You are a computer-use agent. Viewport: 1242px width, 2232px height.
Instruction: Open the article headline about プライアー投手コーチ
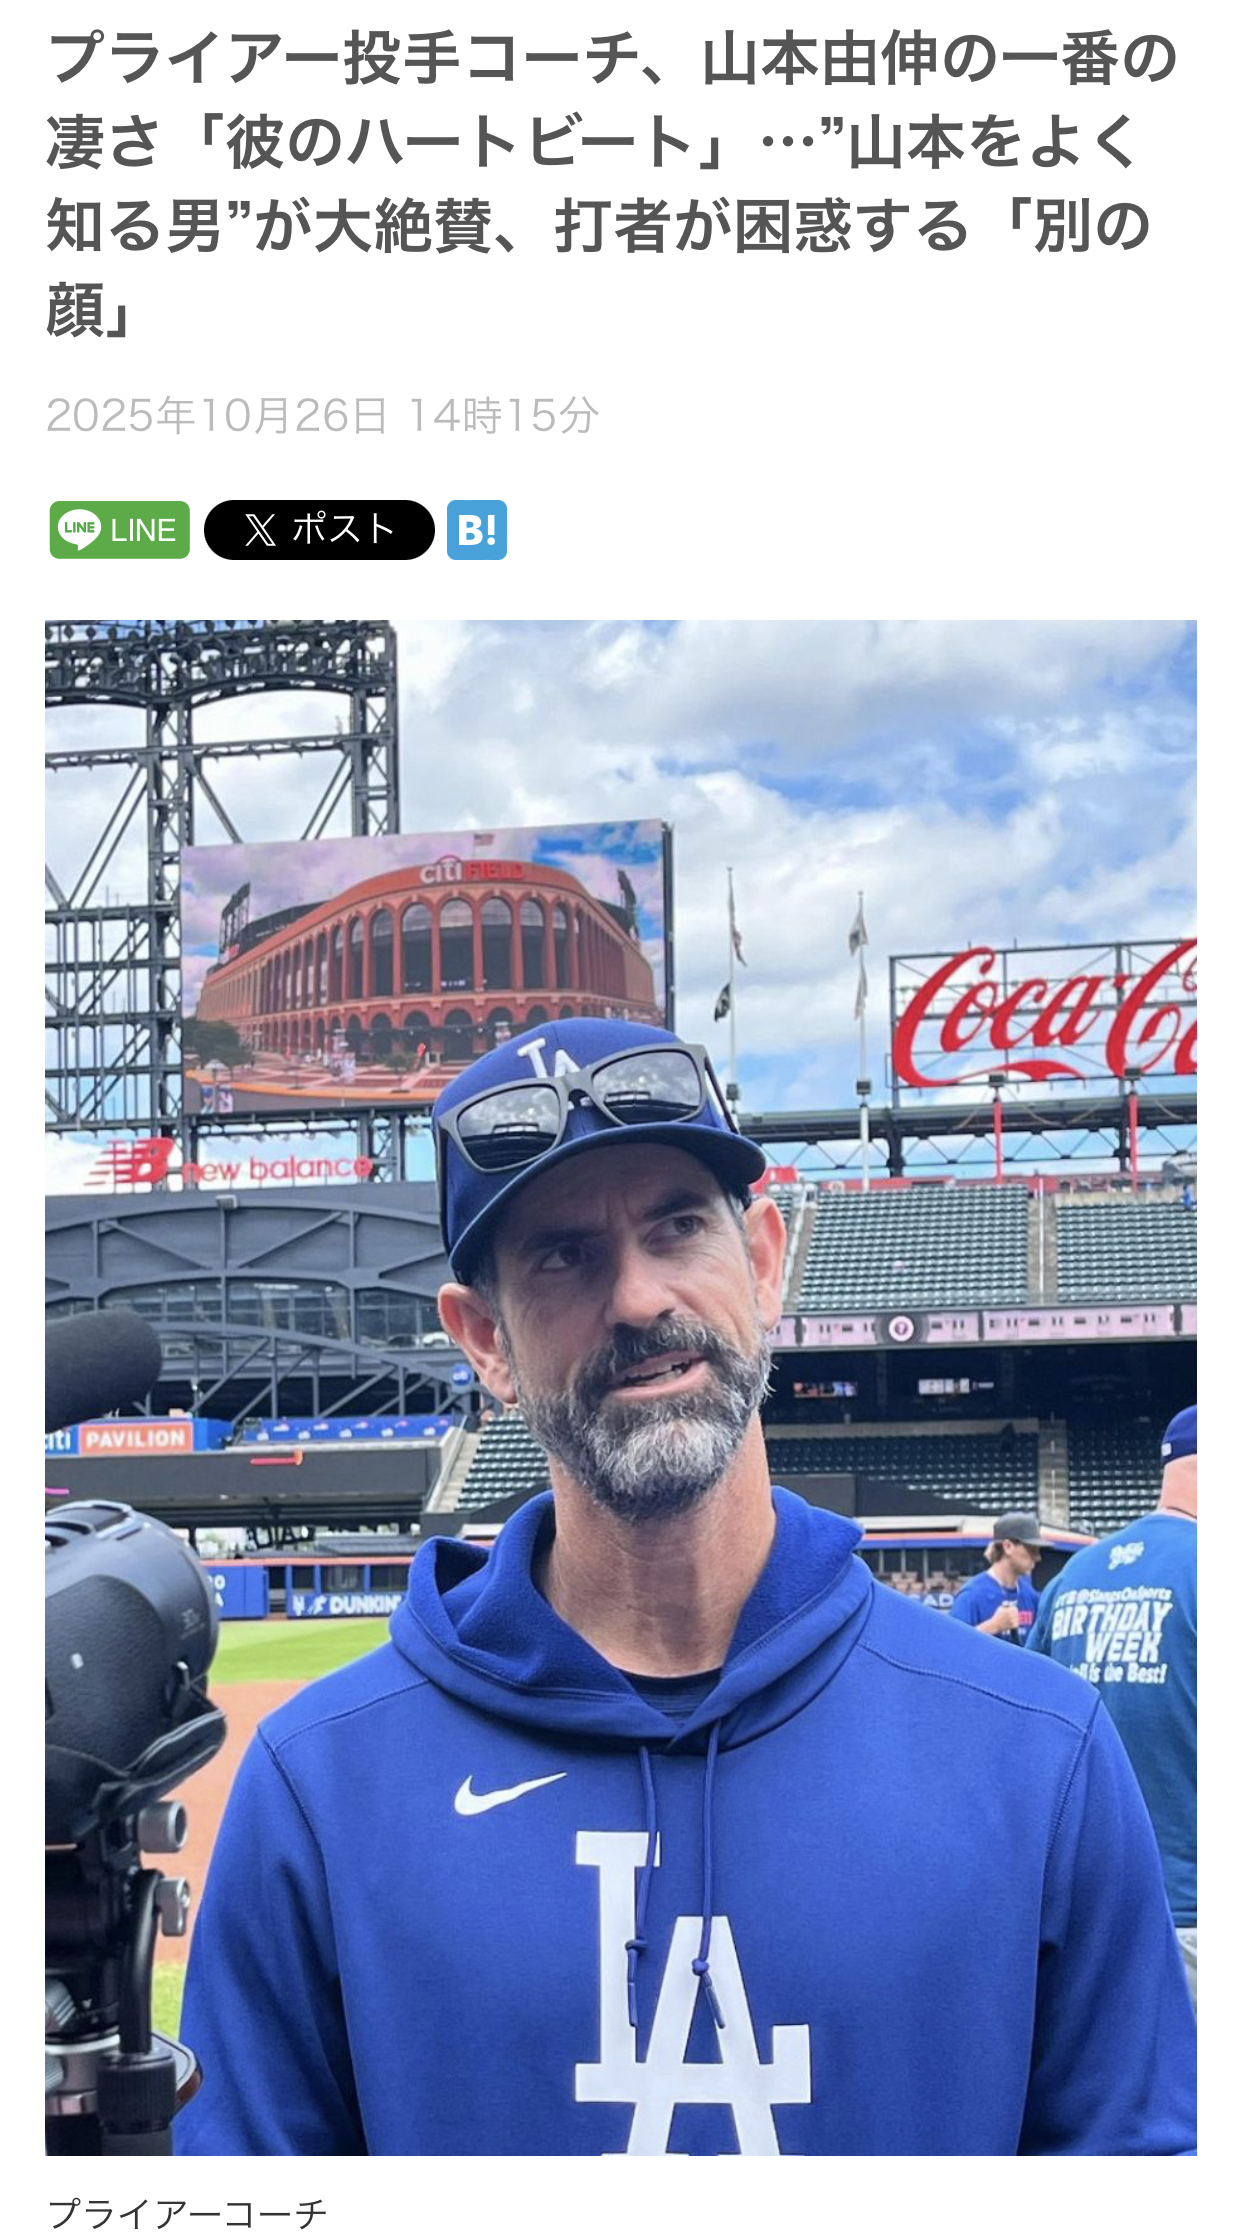click(610, 184)
